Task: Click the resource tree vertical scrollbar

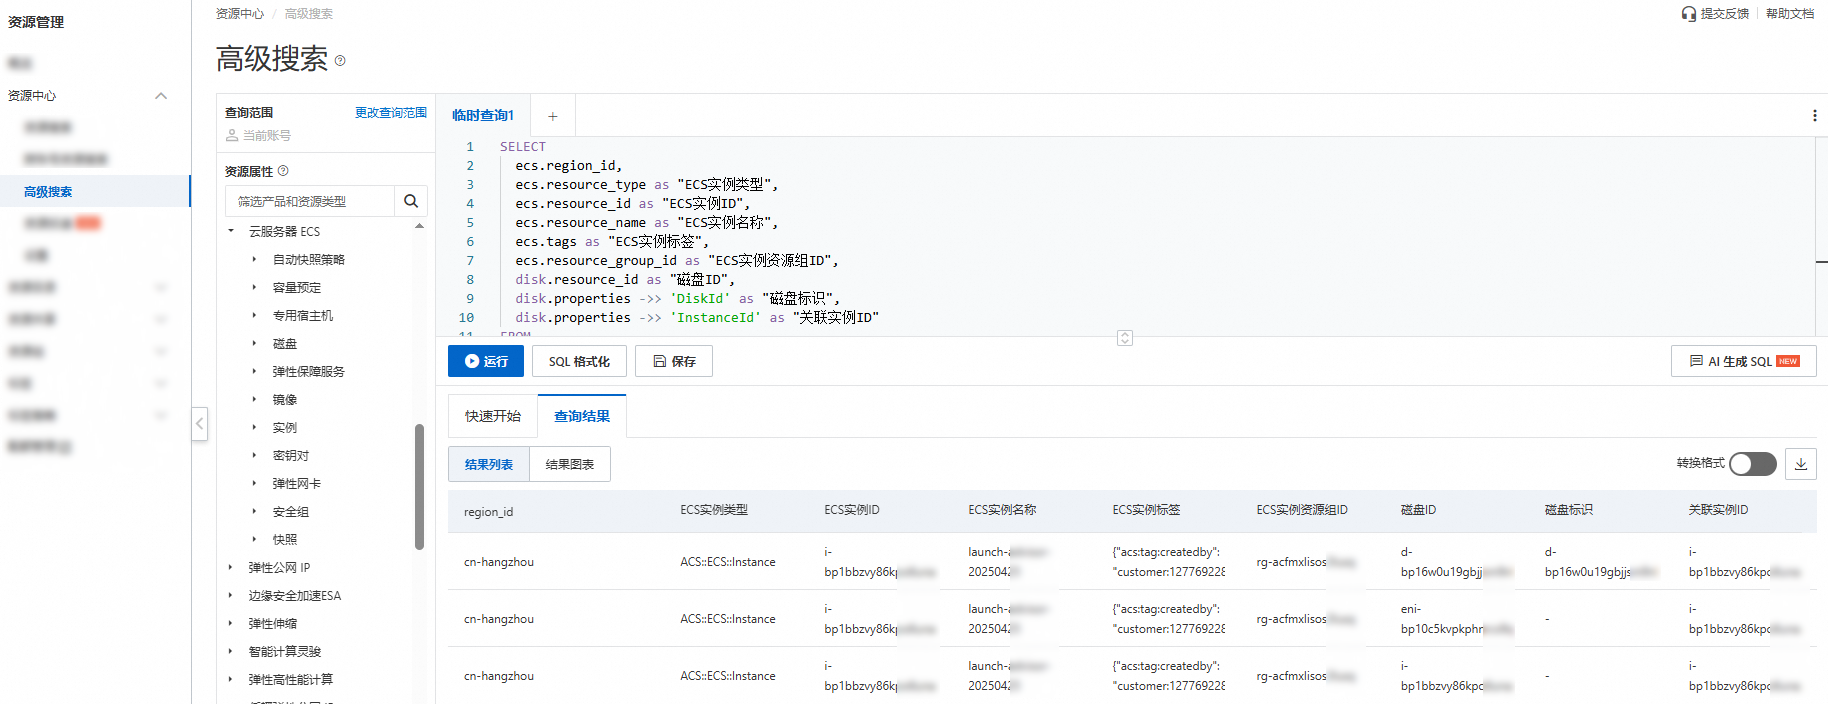Action: [419, 486]
